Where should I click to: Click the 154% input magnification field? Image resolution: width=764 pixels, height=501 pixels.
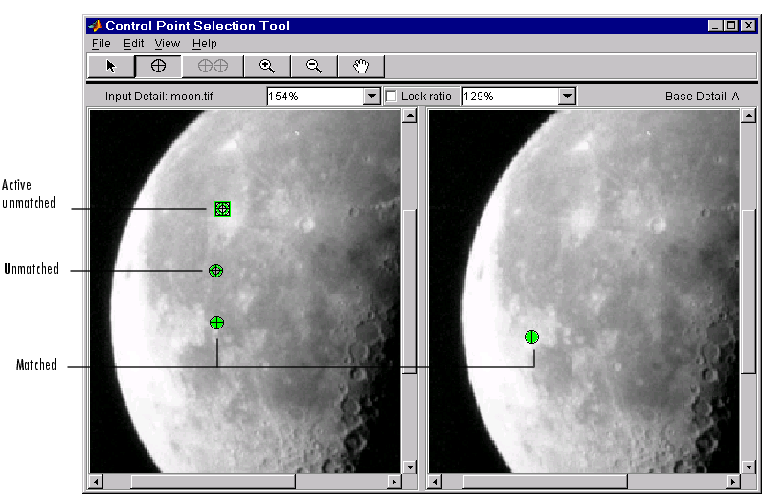point(315,96)
